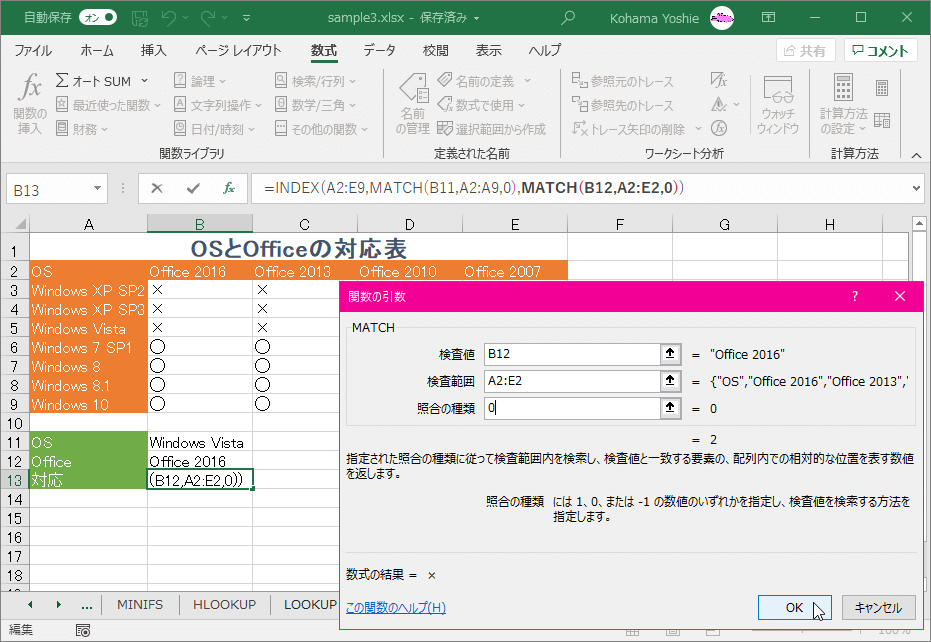
Task: Click the Save icon in title bar
Action: pos(140,18)
